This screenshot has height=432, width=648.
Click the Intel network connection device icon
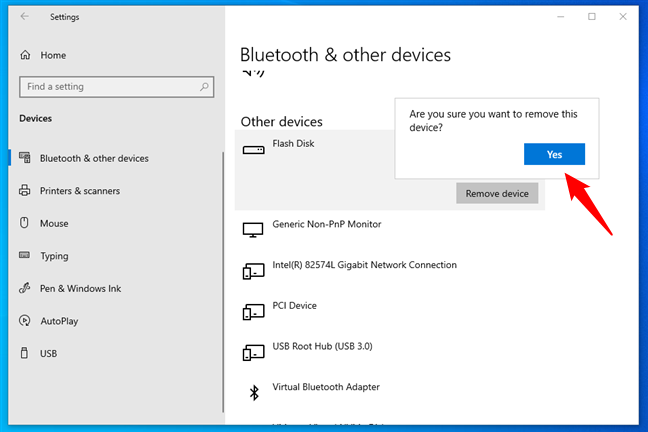point(253,271)
